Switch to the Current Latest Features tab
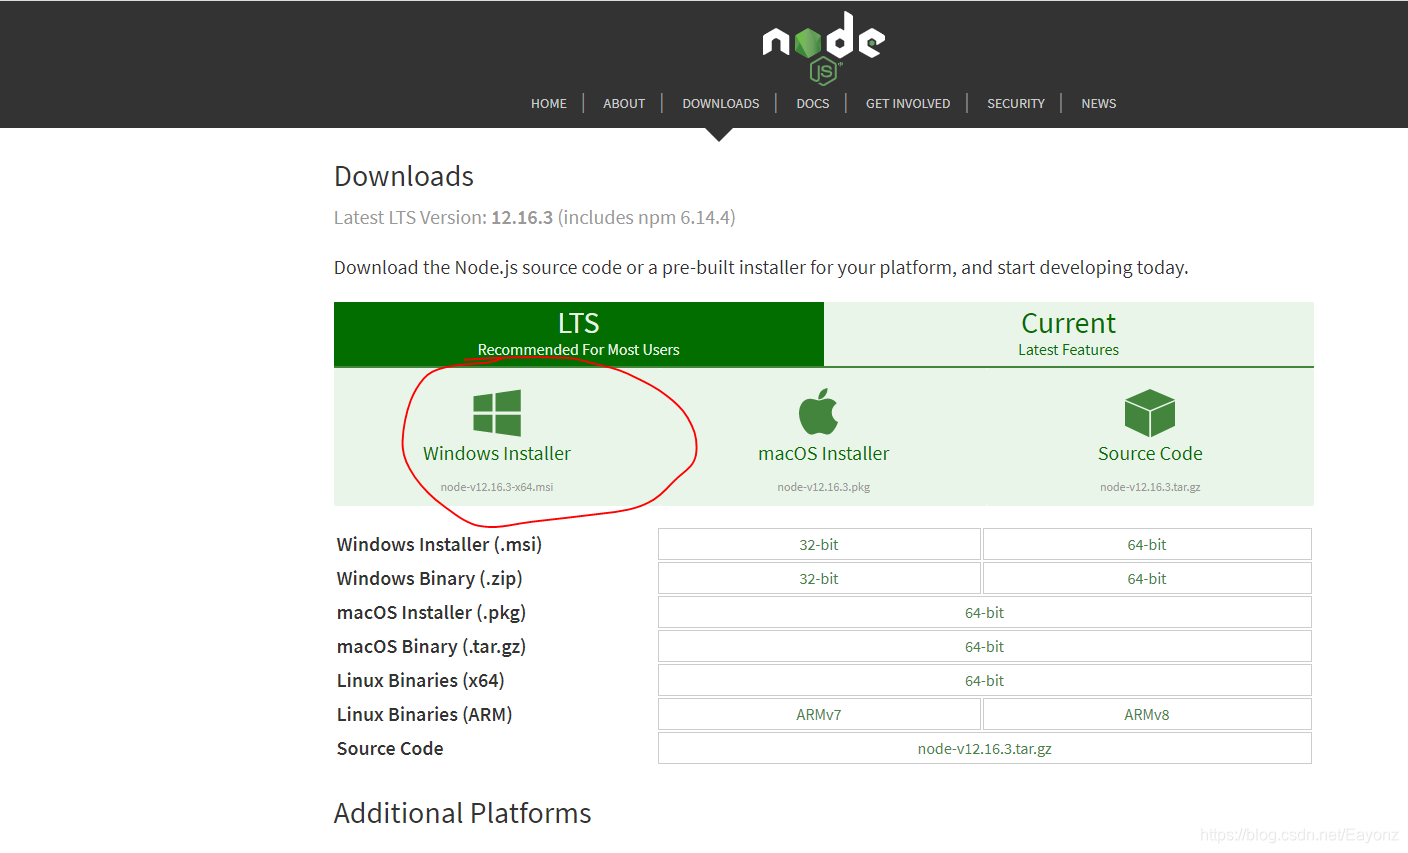This screenshot has width=1408, height=853. pos(1069,334)
